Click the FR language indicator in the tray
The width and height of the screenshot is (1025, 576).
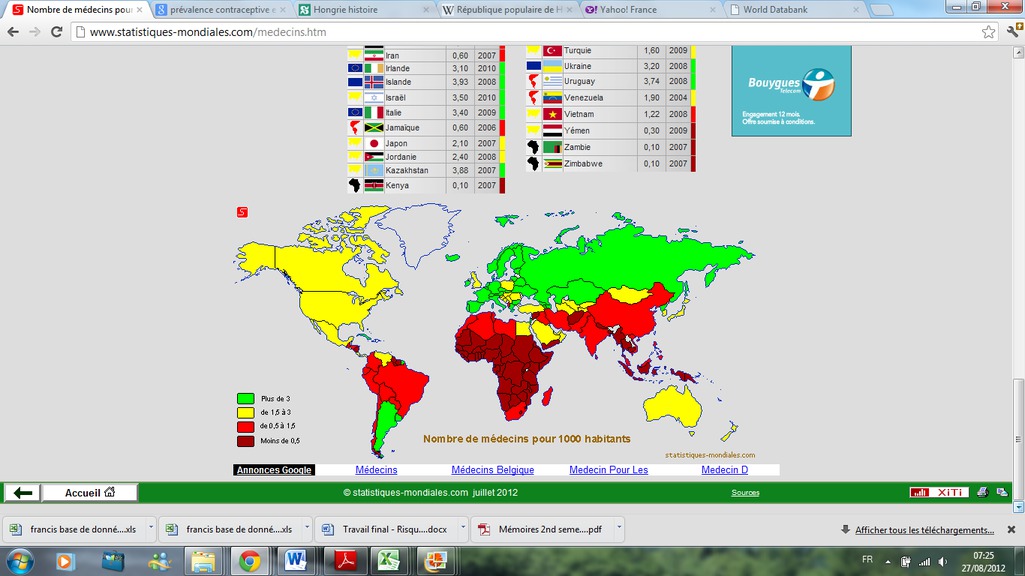(867, 559)
